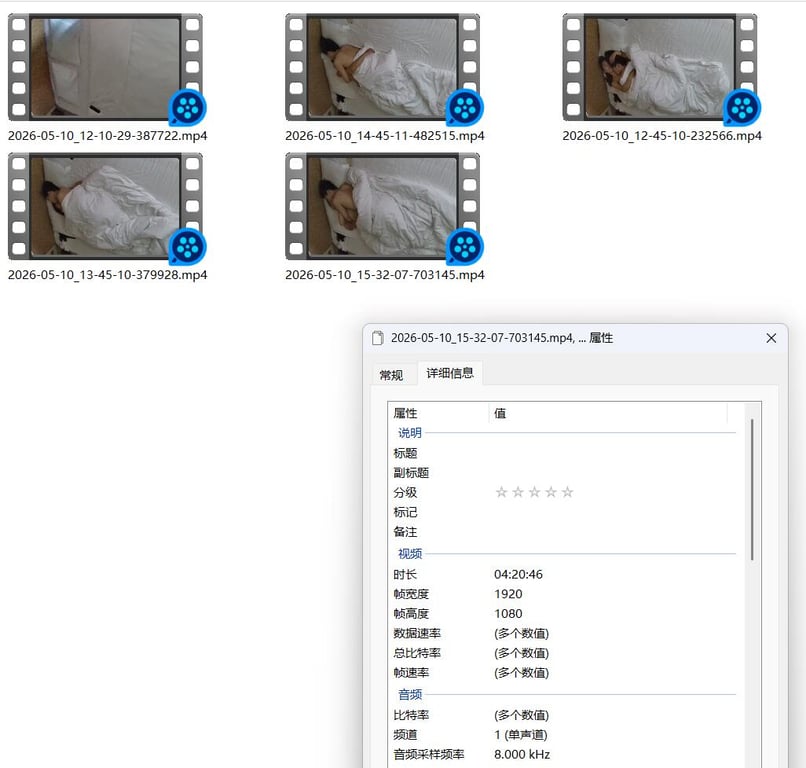The width and height of the screenshot is (806, 768).
Task: Set rating to four stars
Action: click(551, 492)
